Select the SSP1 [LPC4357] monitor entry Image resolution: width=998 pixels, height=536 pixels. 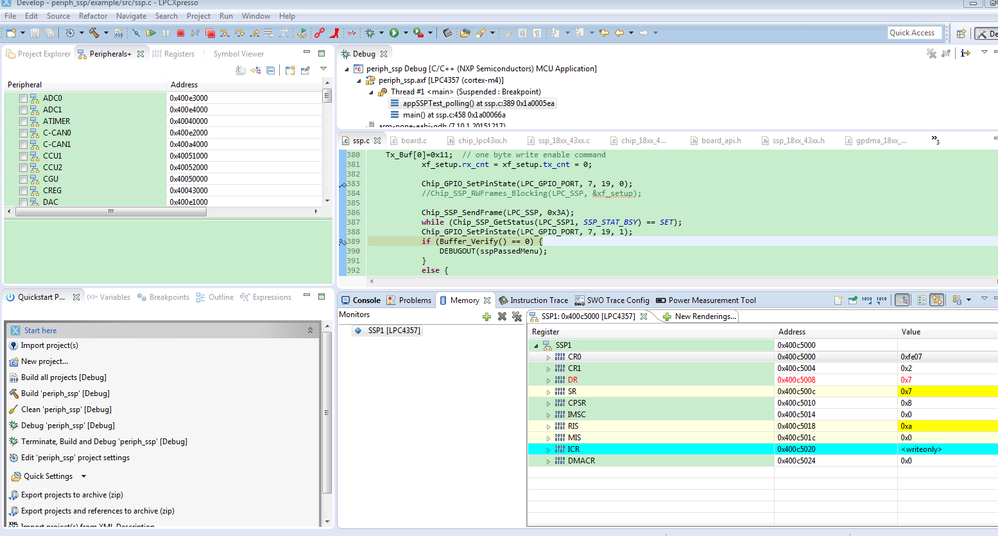coord(396,331)
